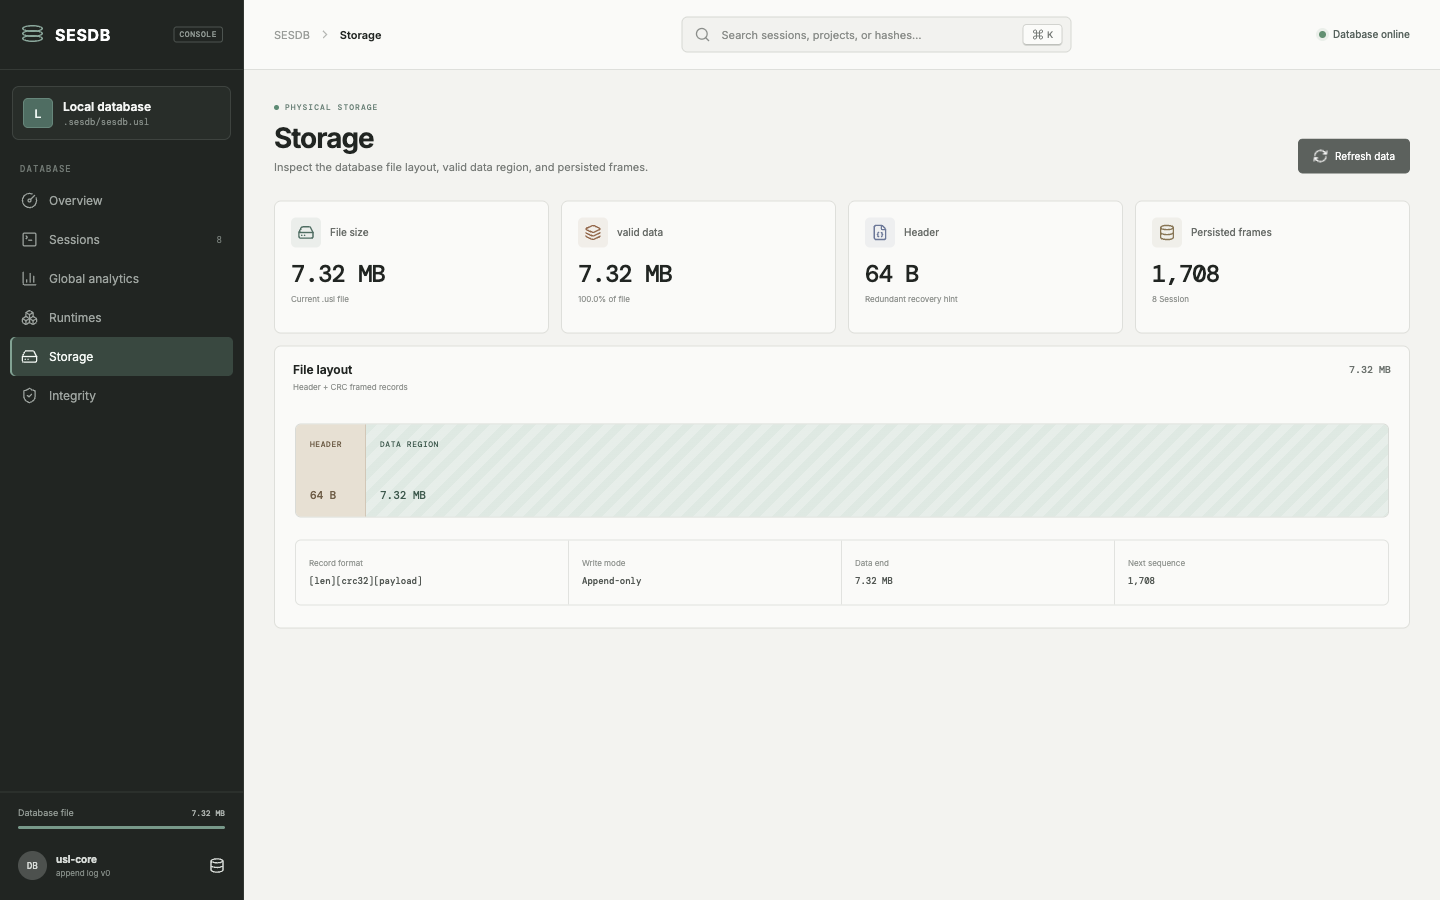The height and width of the screenshot is (900, 1440).
Task: Click the green Database online status dot
Action: tap(1322, 34)
